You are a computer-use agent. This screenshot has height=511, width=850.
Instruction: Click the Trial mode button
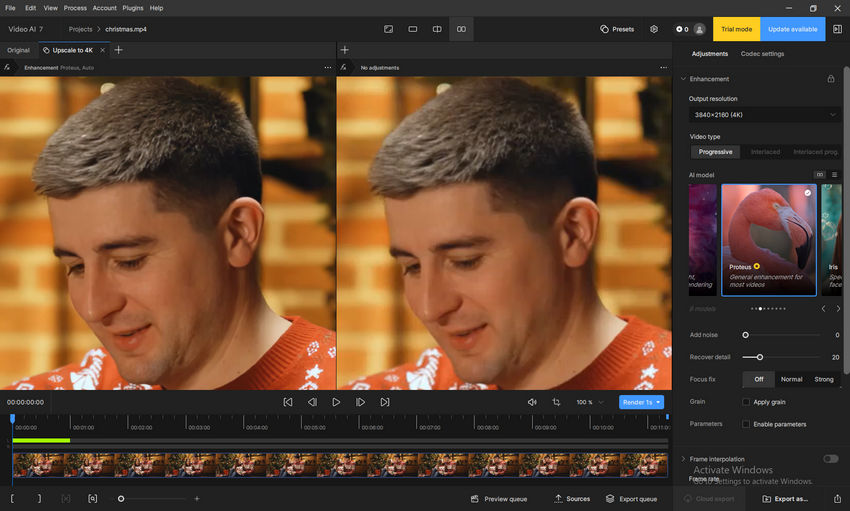click(x=736, y=29)
